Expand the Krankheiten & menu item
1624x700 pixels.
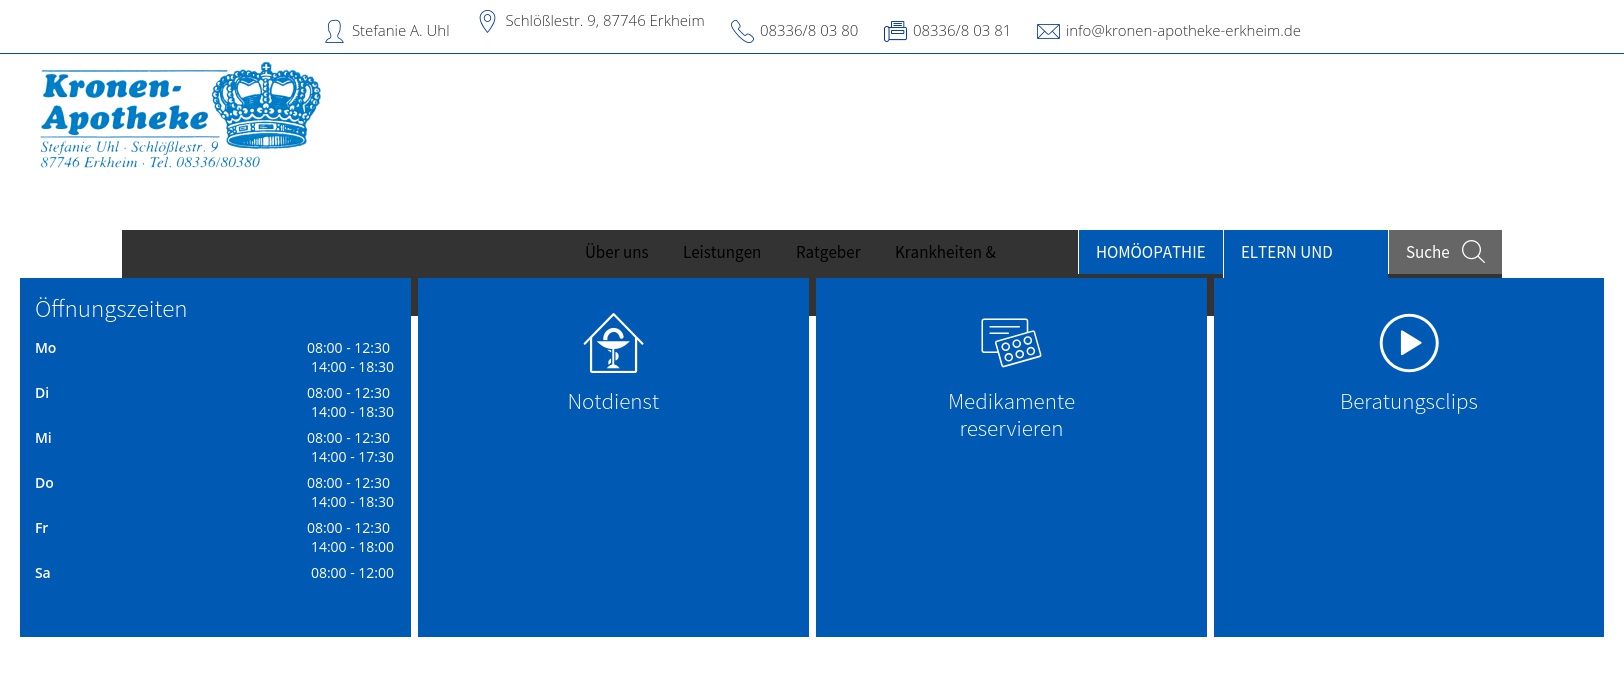click(x=945, y=253)
